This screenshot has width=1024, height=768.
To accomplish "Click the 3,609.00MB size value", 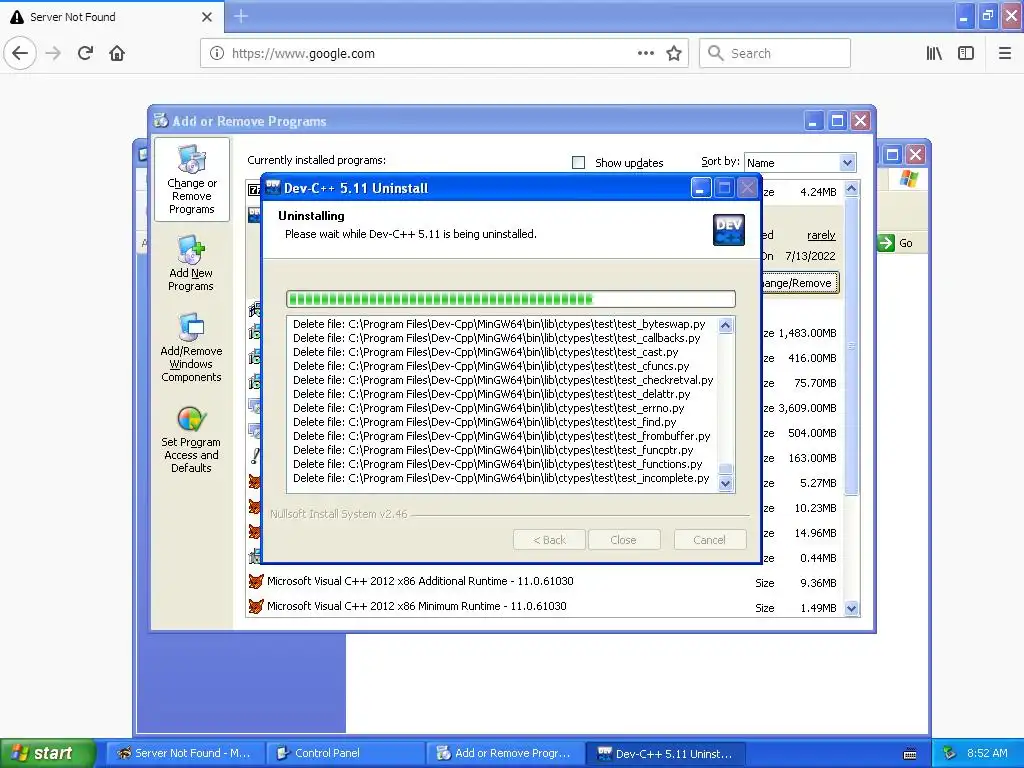I will (x=807, y=408).
